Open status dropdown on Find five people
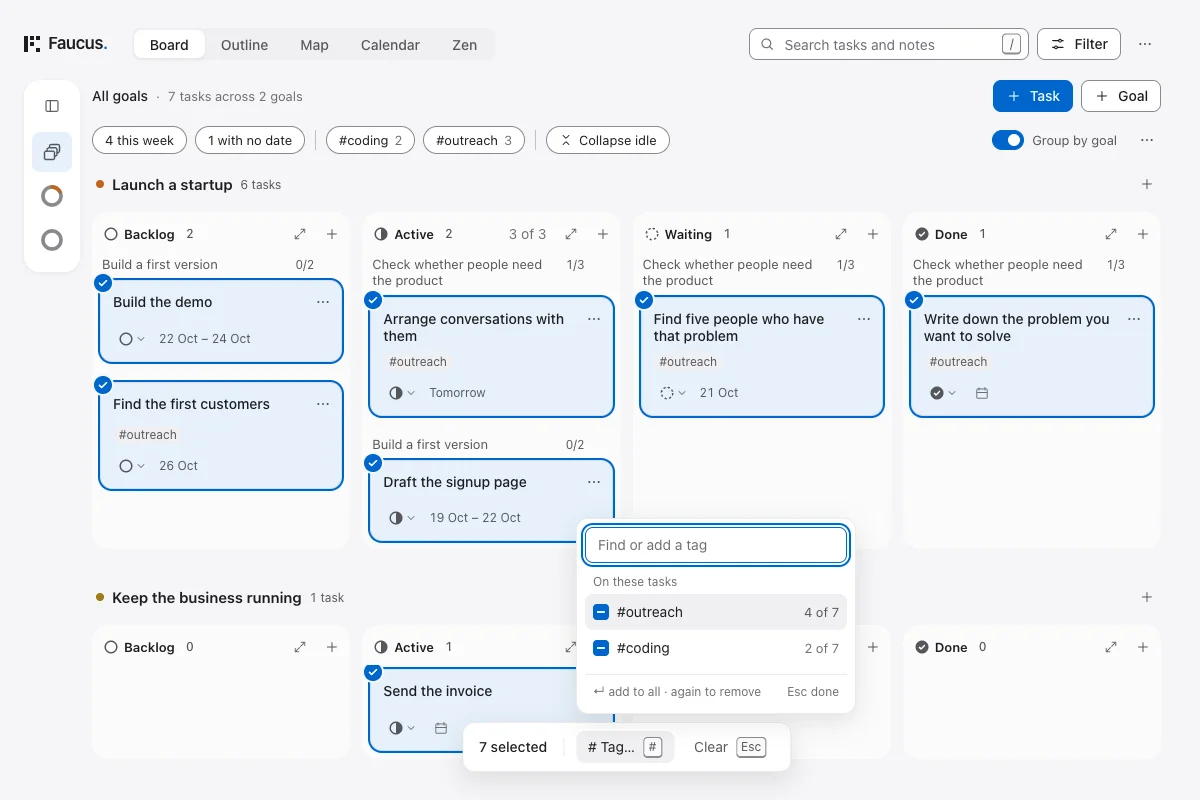Screen dimensions: 1200x800 [673, 393]
